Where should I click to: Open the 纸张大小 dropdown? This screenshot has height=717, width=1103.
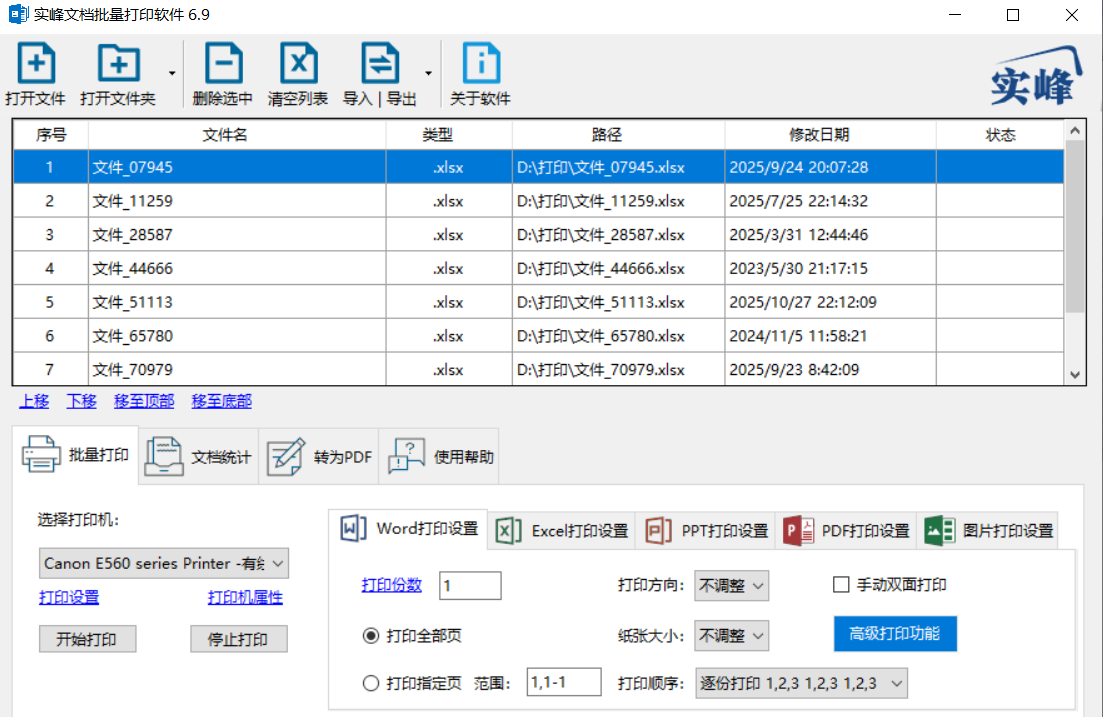732,635
